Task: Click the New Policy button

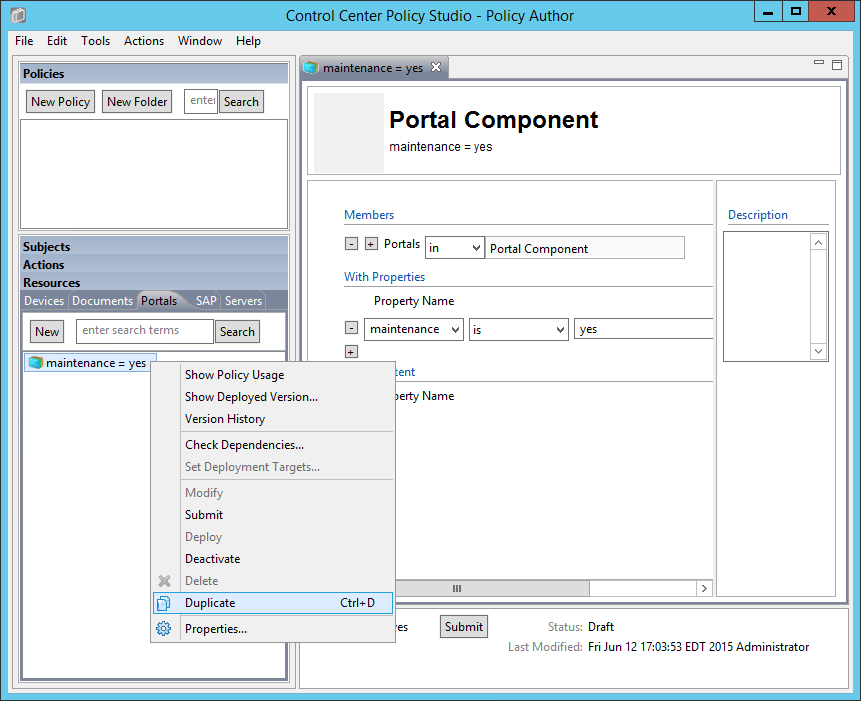Action: click(x=60, y=102)
